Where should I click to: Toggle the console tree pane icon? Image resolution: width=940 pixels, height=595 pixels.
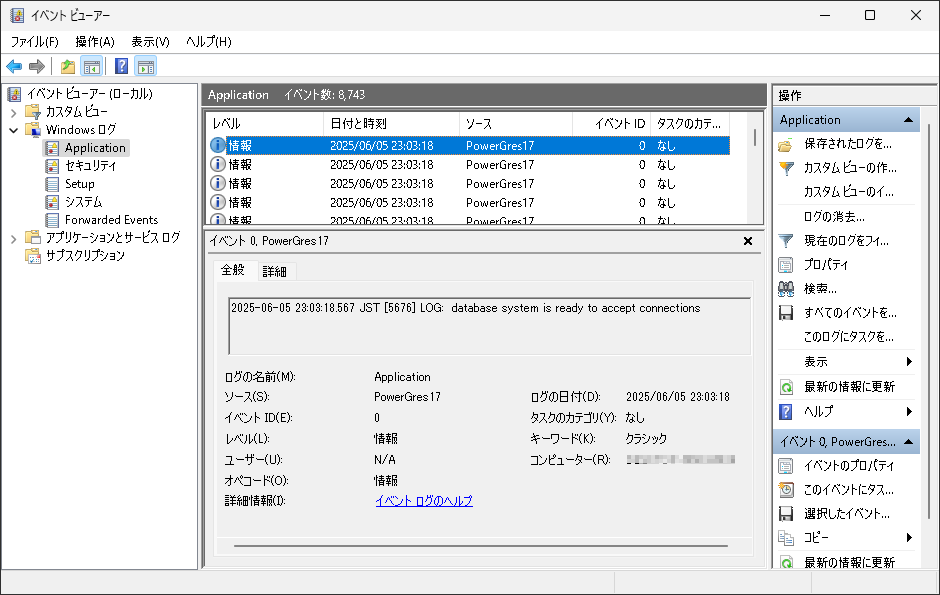92,66
